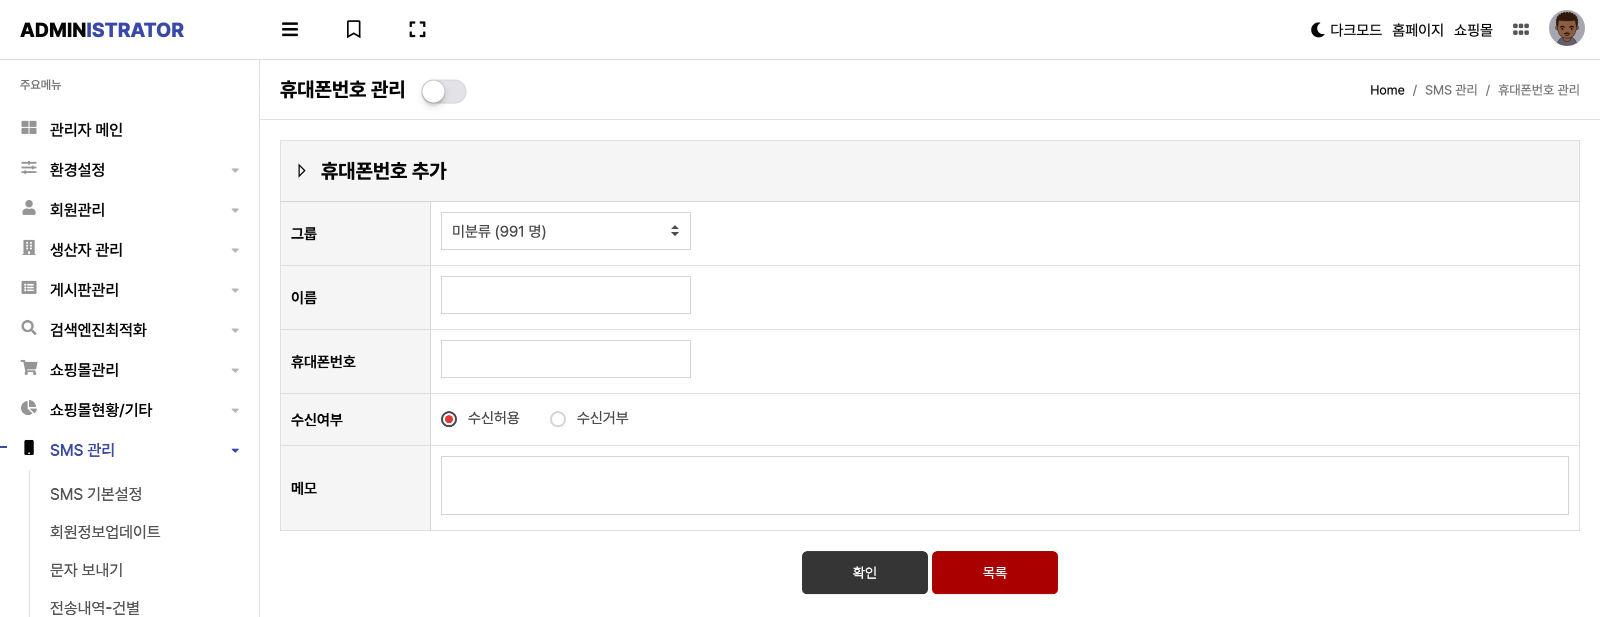Viewport: 1600px width, 617px height.
Task: Open 회원정보업데이트 submenu item
Action: pos(105,532)
